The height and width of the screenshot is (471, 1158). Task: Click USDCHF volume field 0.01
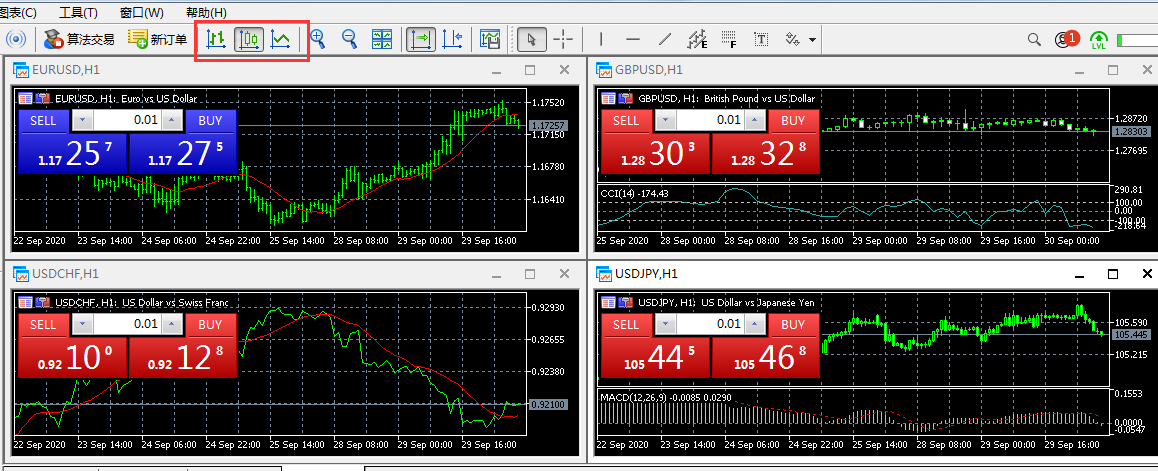(x=127, y=324)
